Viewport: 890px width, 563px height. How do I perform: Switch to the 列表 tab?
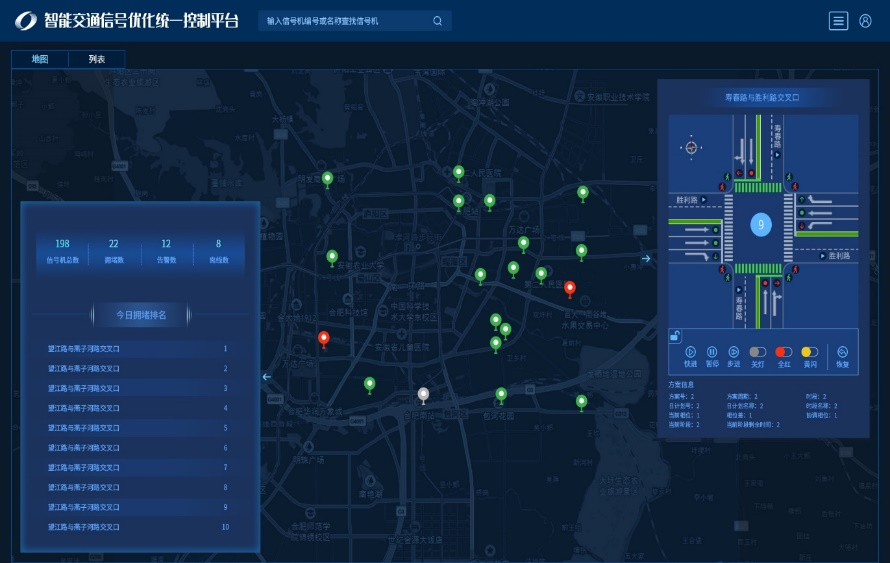tap(97, 59)
